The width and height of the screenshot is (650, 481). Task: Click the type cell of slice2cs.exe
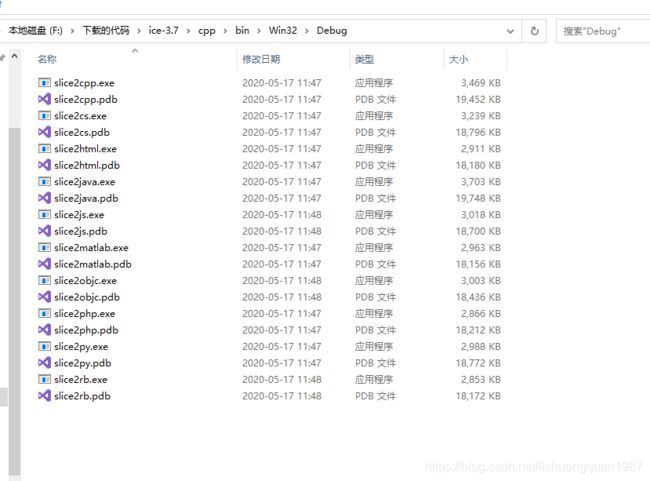coord(374,116)
